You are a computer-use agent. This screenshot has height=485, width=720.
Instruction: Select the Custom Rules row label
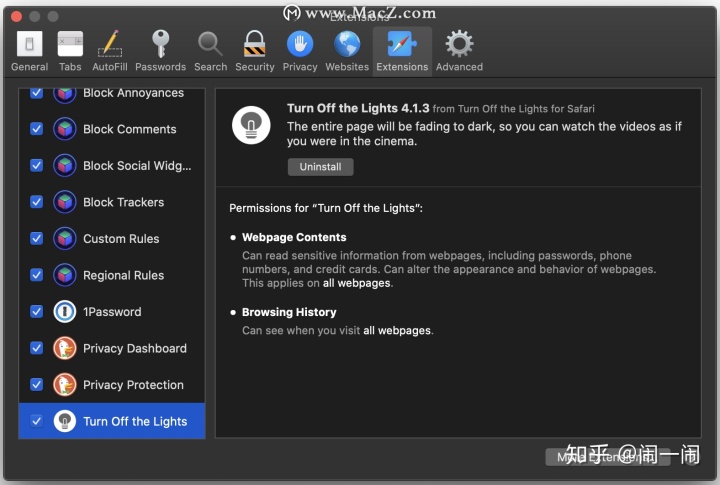121,238
